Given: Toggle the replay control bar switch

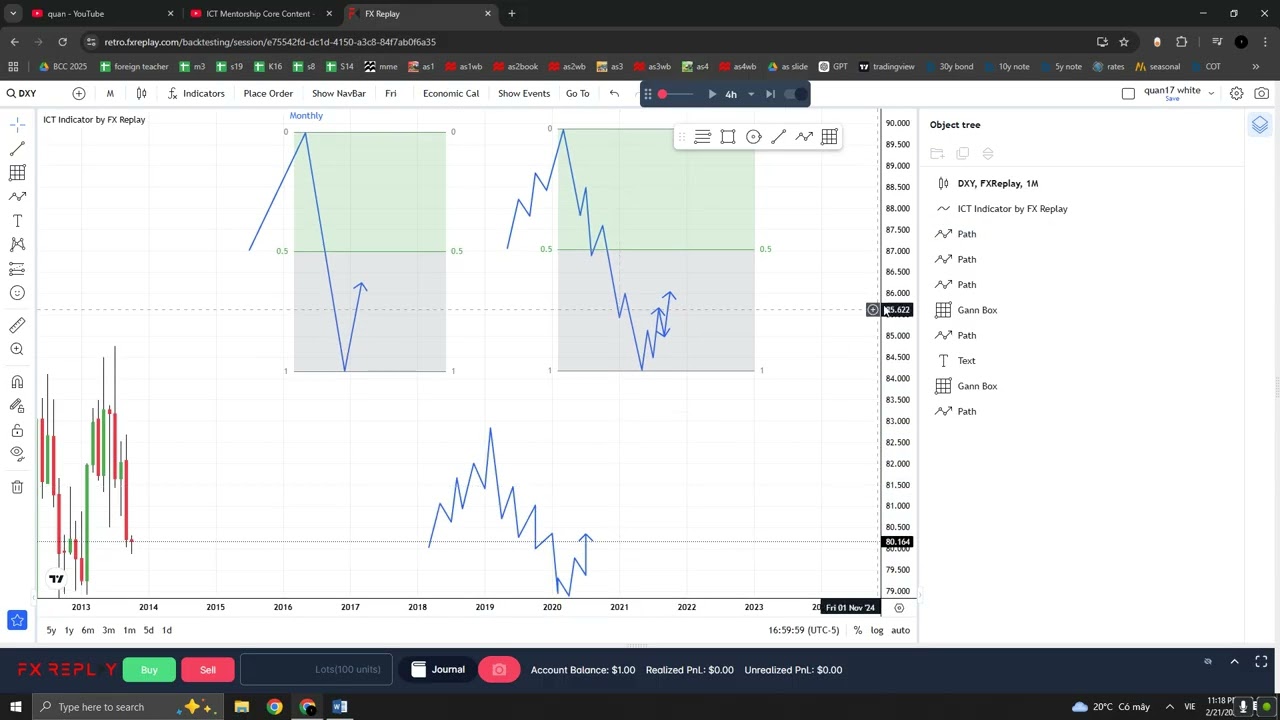Looking at the screenshot, I should (x=794, y=94).
